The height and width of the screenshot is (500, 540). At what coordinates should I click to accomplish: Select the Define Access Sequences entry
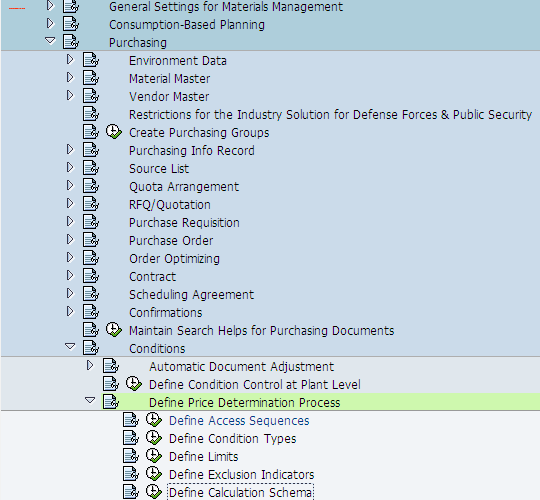coord(239,420)
